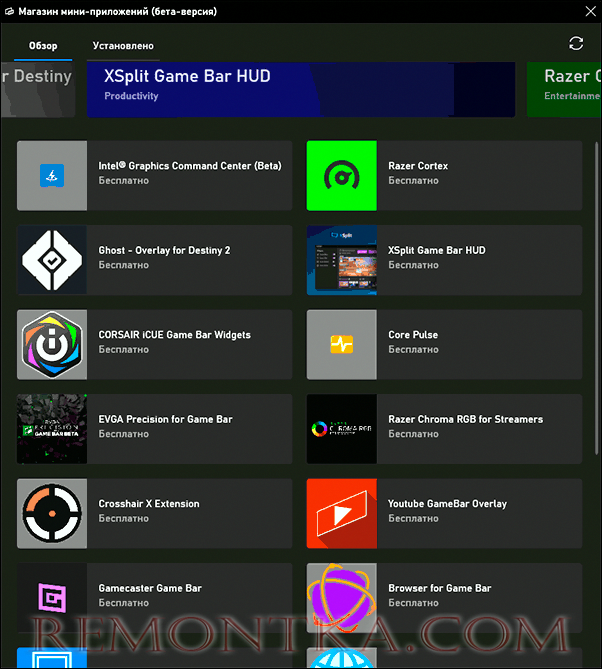Switch to the Установлено tab

[x=123, y=46]
